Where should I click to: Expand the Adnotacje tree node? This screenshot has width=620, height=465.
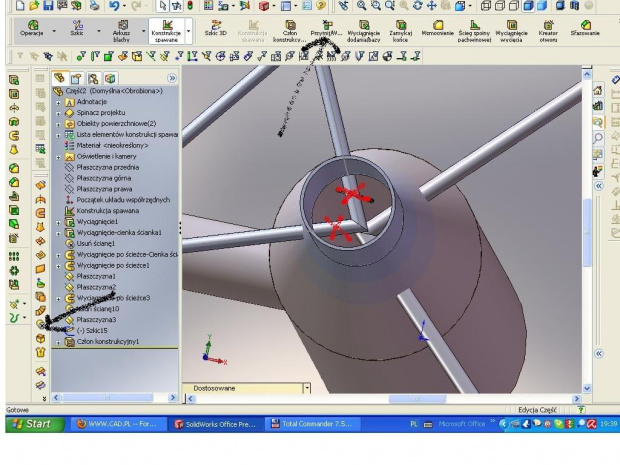coord(58,102)
